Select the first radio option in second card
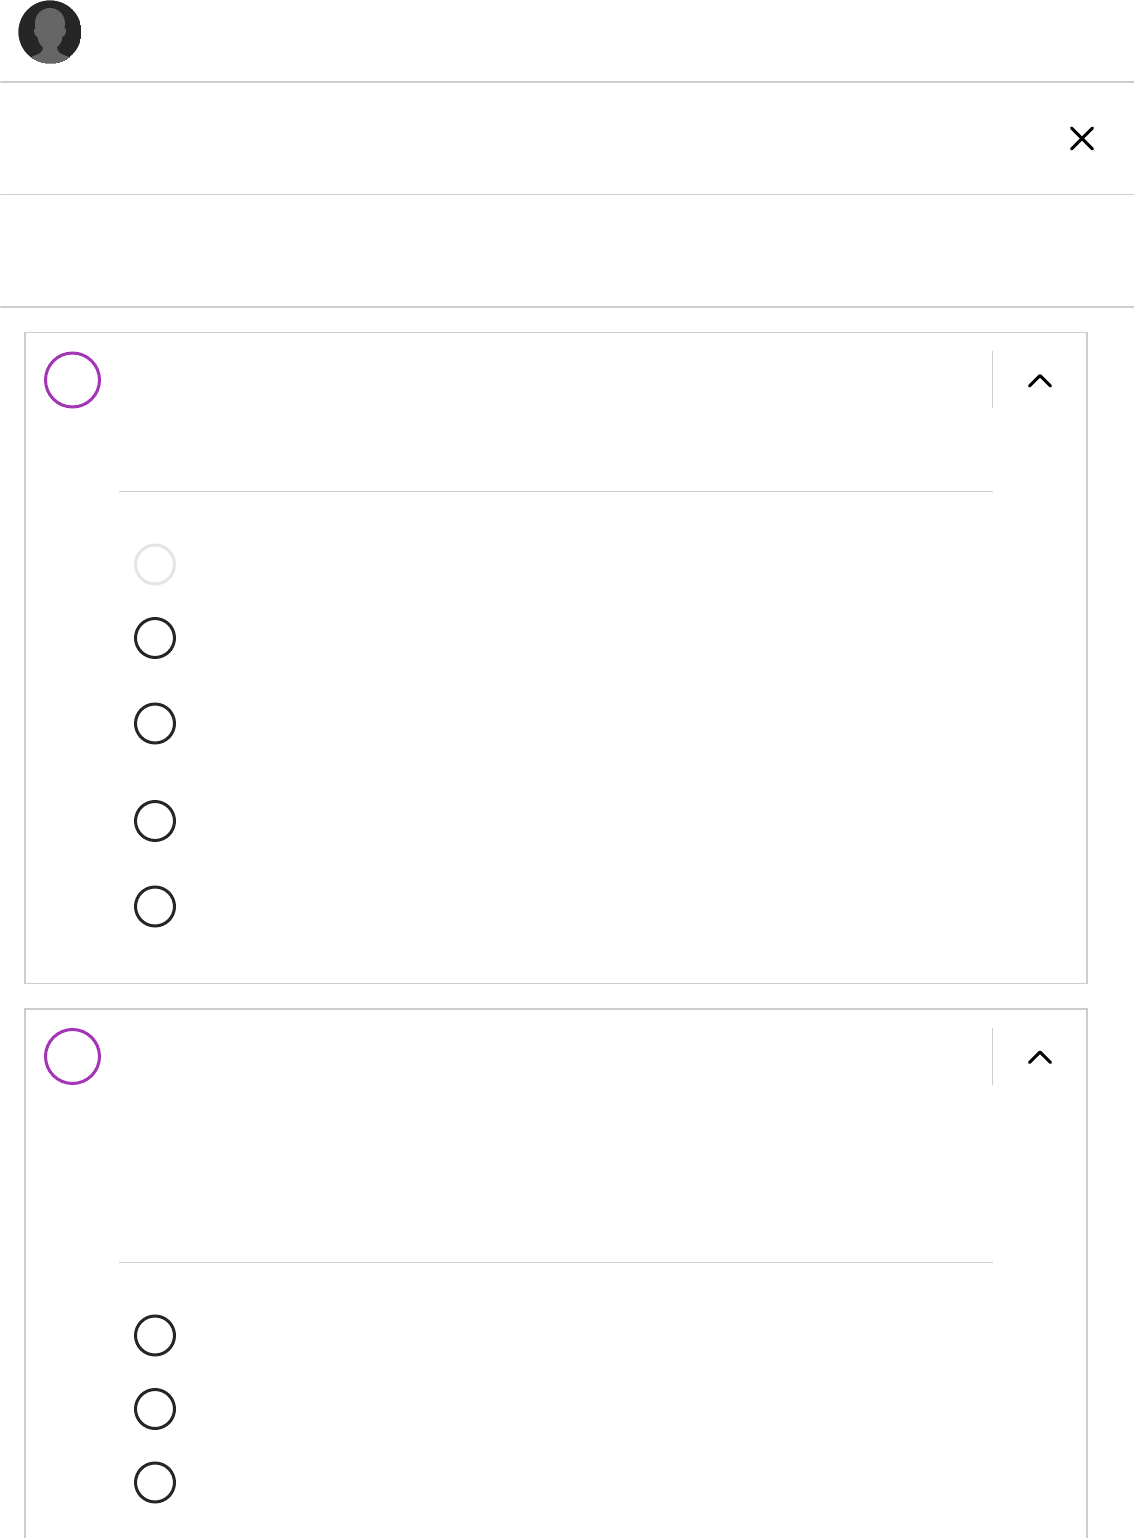The width and height of the screenshot is (1134, 1538). pos(155,1336)
